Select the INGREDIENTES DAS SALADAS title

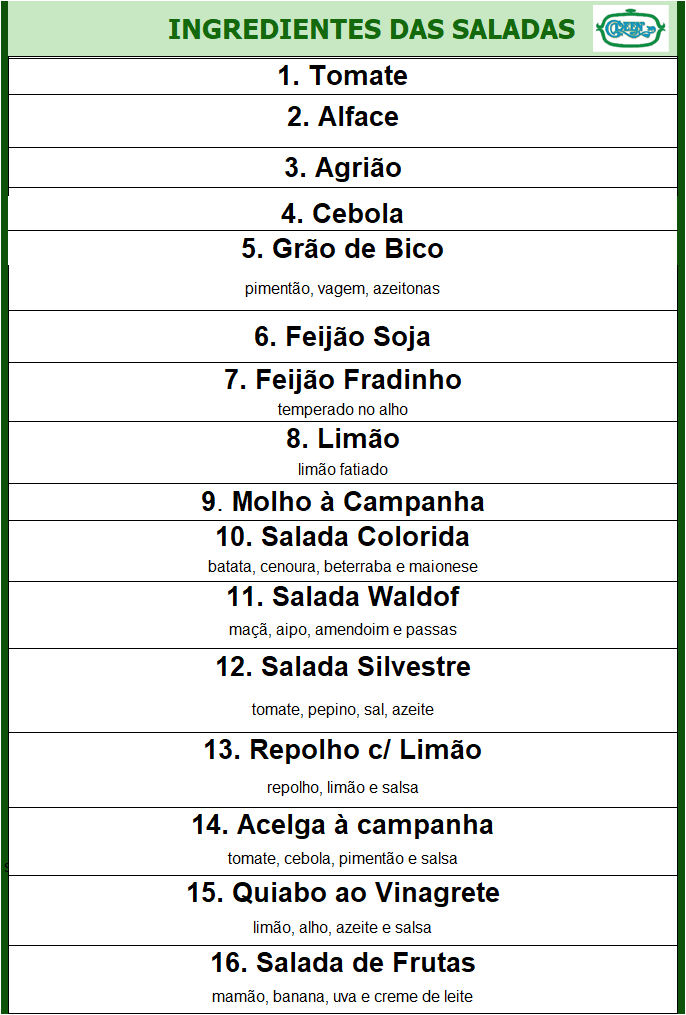point(371,29)
